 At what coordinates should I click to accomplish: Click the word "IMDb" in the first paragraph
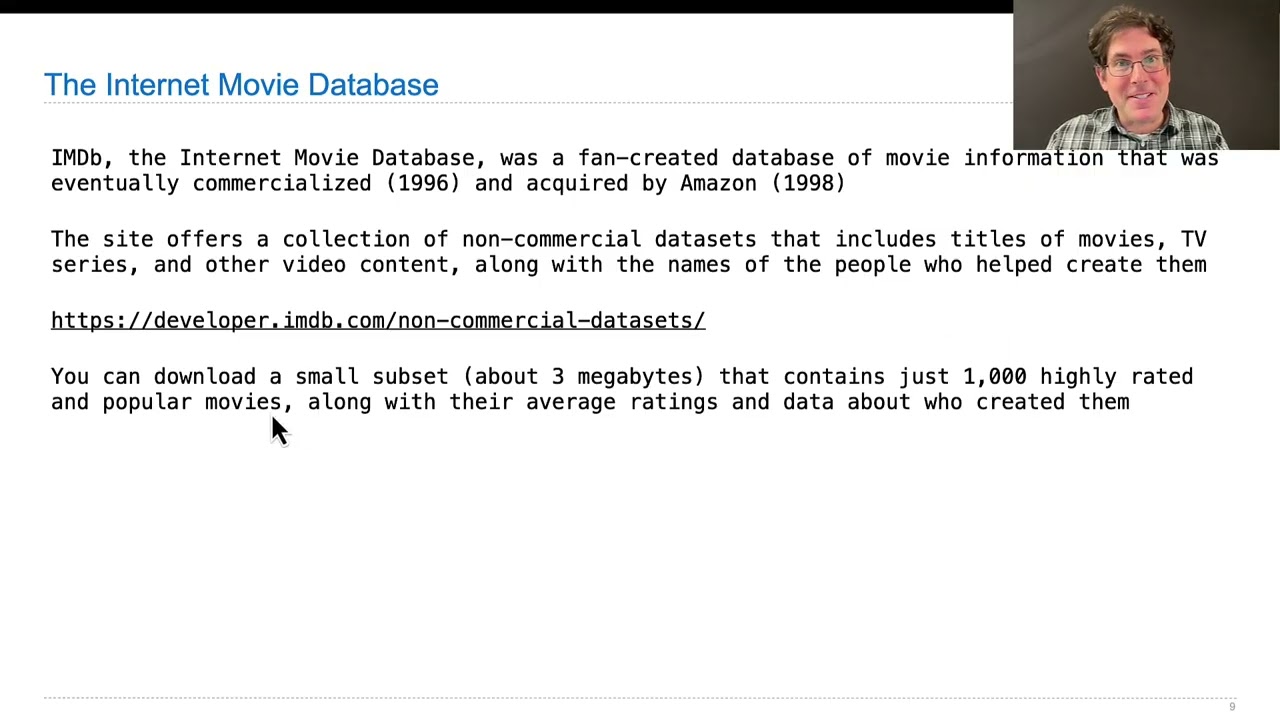76,158
